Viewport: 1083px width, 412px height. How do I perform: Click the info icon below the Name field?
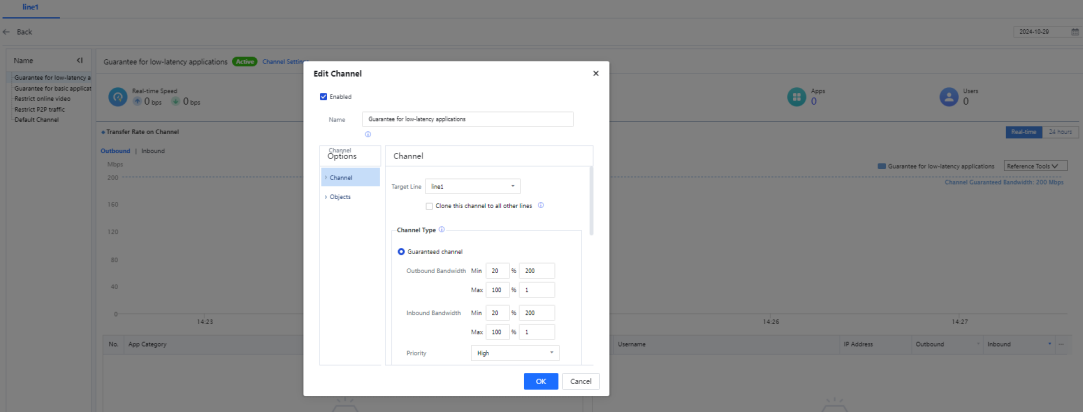[x=368, y=134]
